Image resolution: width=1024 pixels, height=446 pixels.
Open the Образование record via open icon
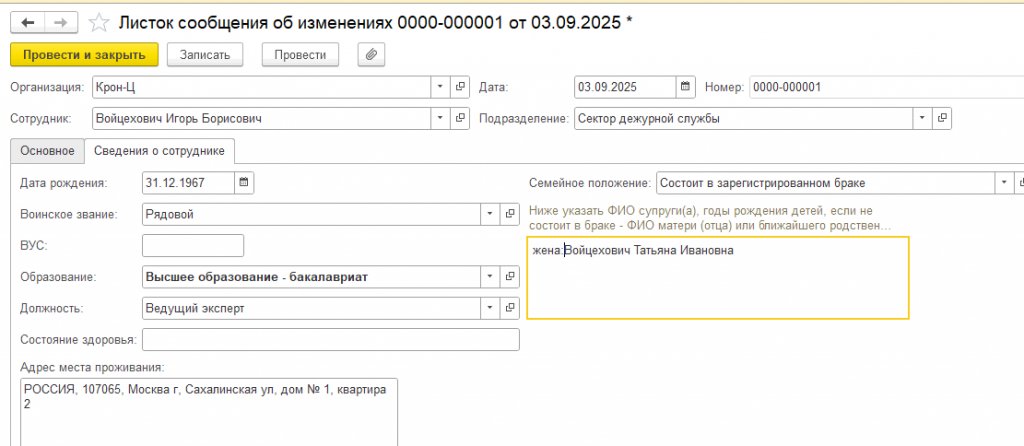pos(510,277)
